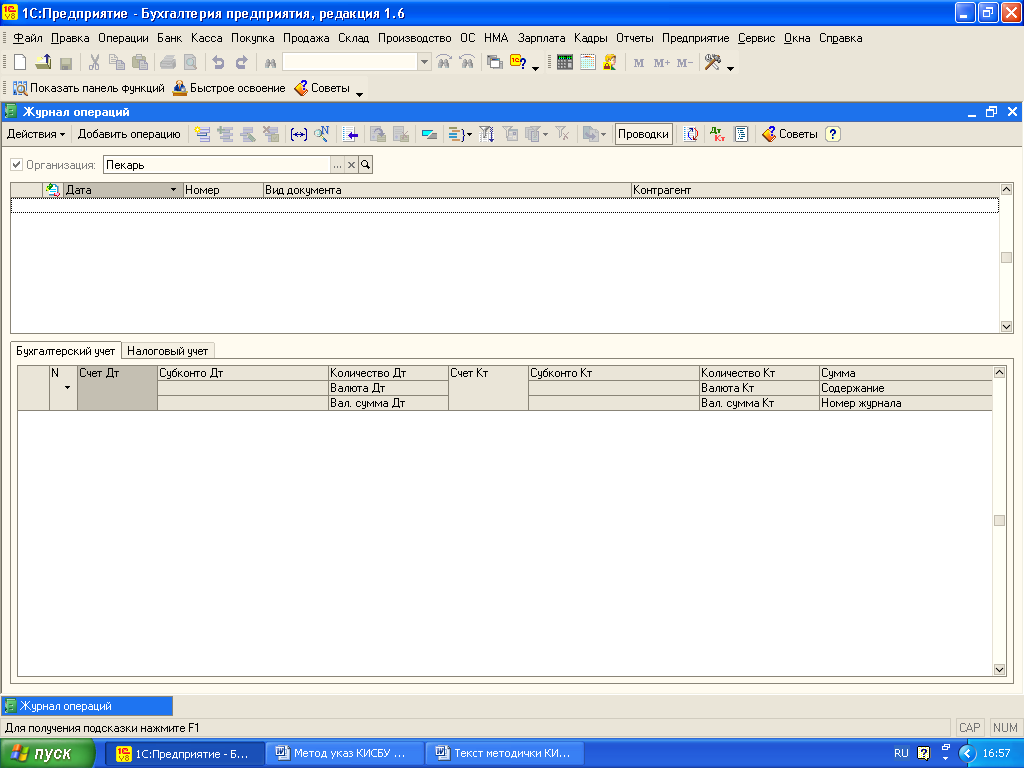Toggle the Организация checkbox
This screenshot has width=1024, height=768.
tap(16, 165)
